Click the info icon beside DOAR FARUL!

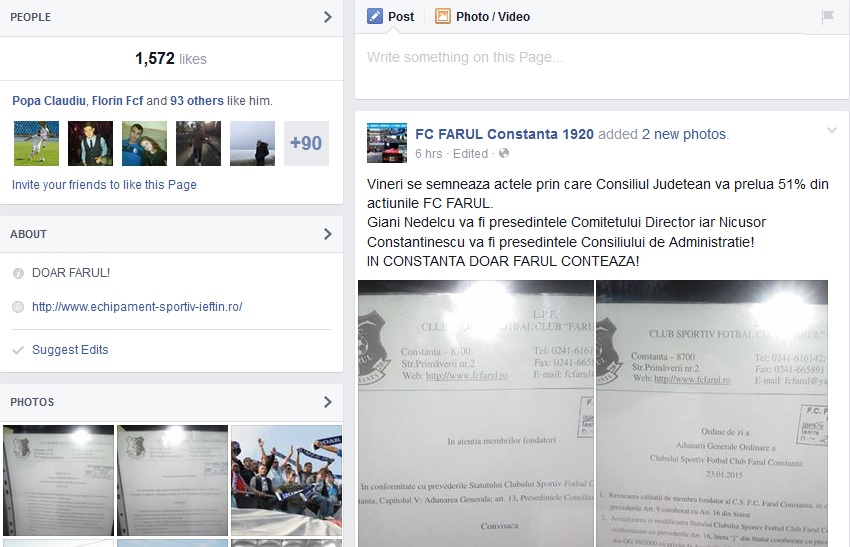18,273
